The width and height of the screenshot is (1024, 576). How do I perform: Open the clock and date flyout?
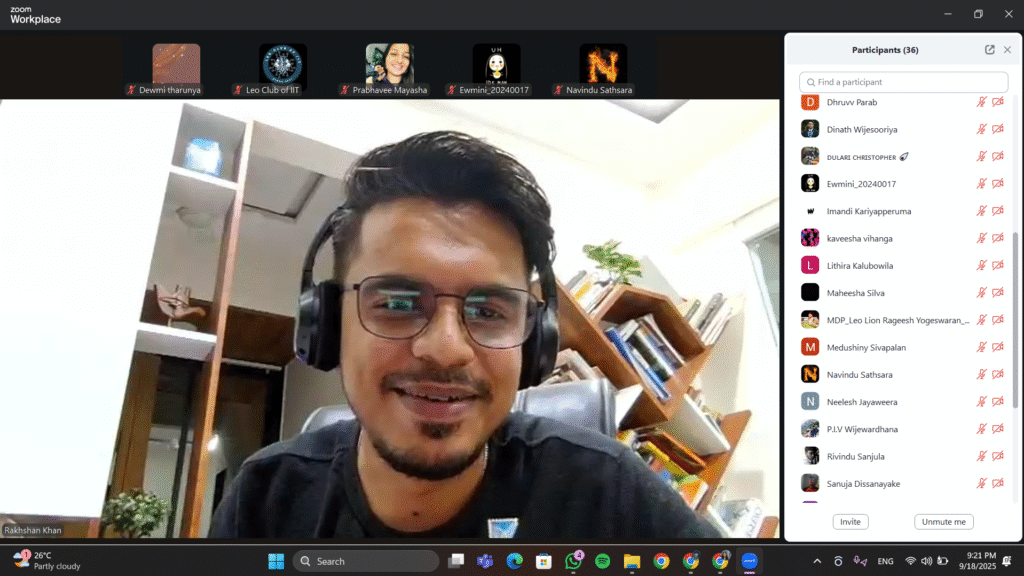click(981, 561)
